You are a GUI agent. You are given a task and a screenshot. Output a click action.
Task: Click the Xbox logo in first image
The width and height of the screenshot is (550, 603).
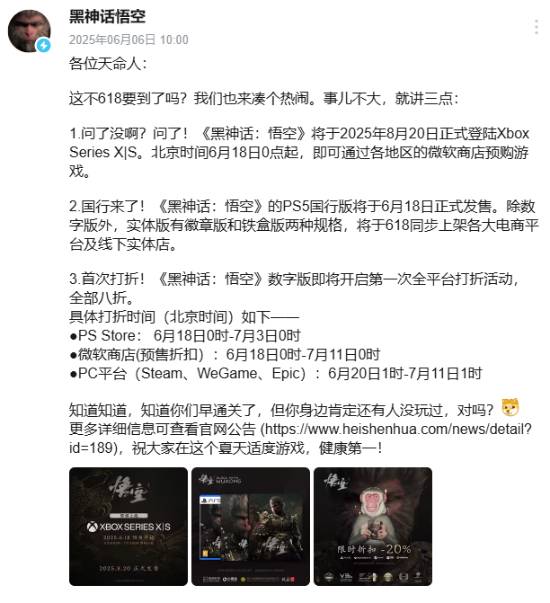pos(92,527)
